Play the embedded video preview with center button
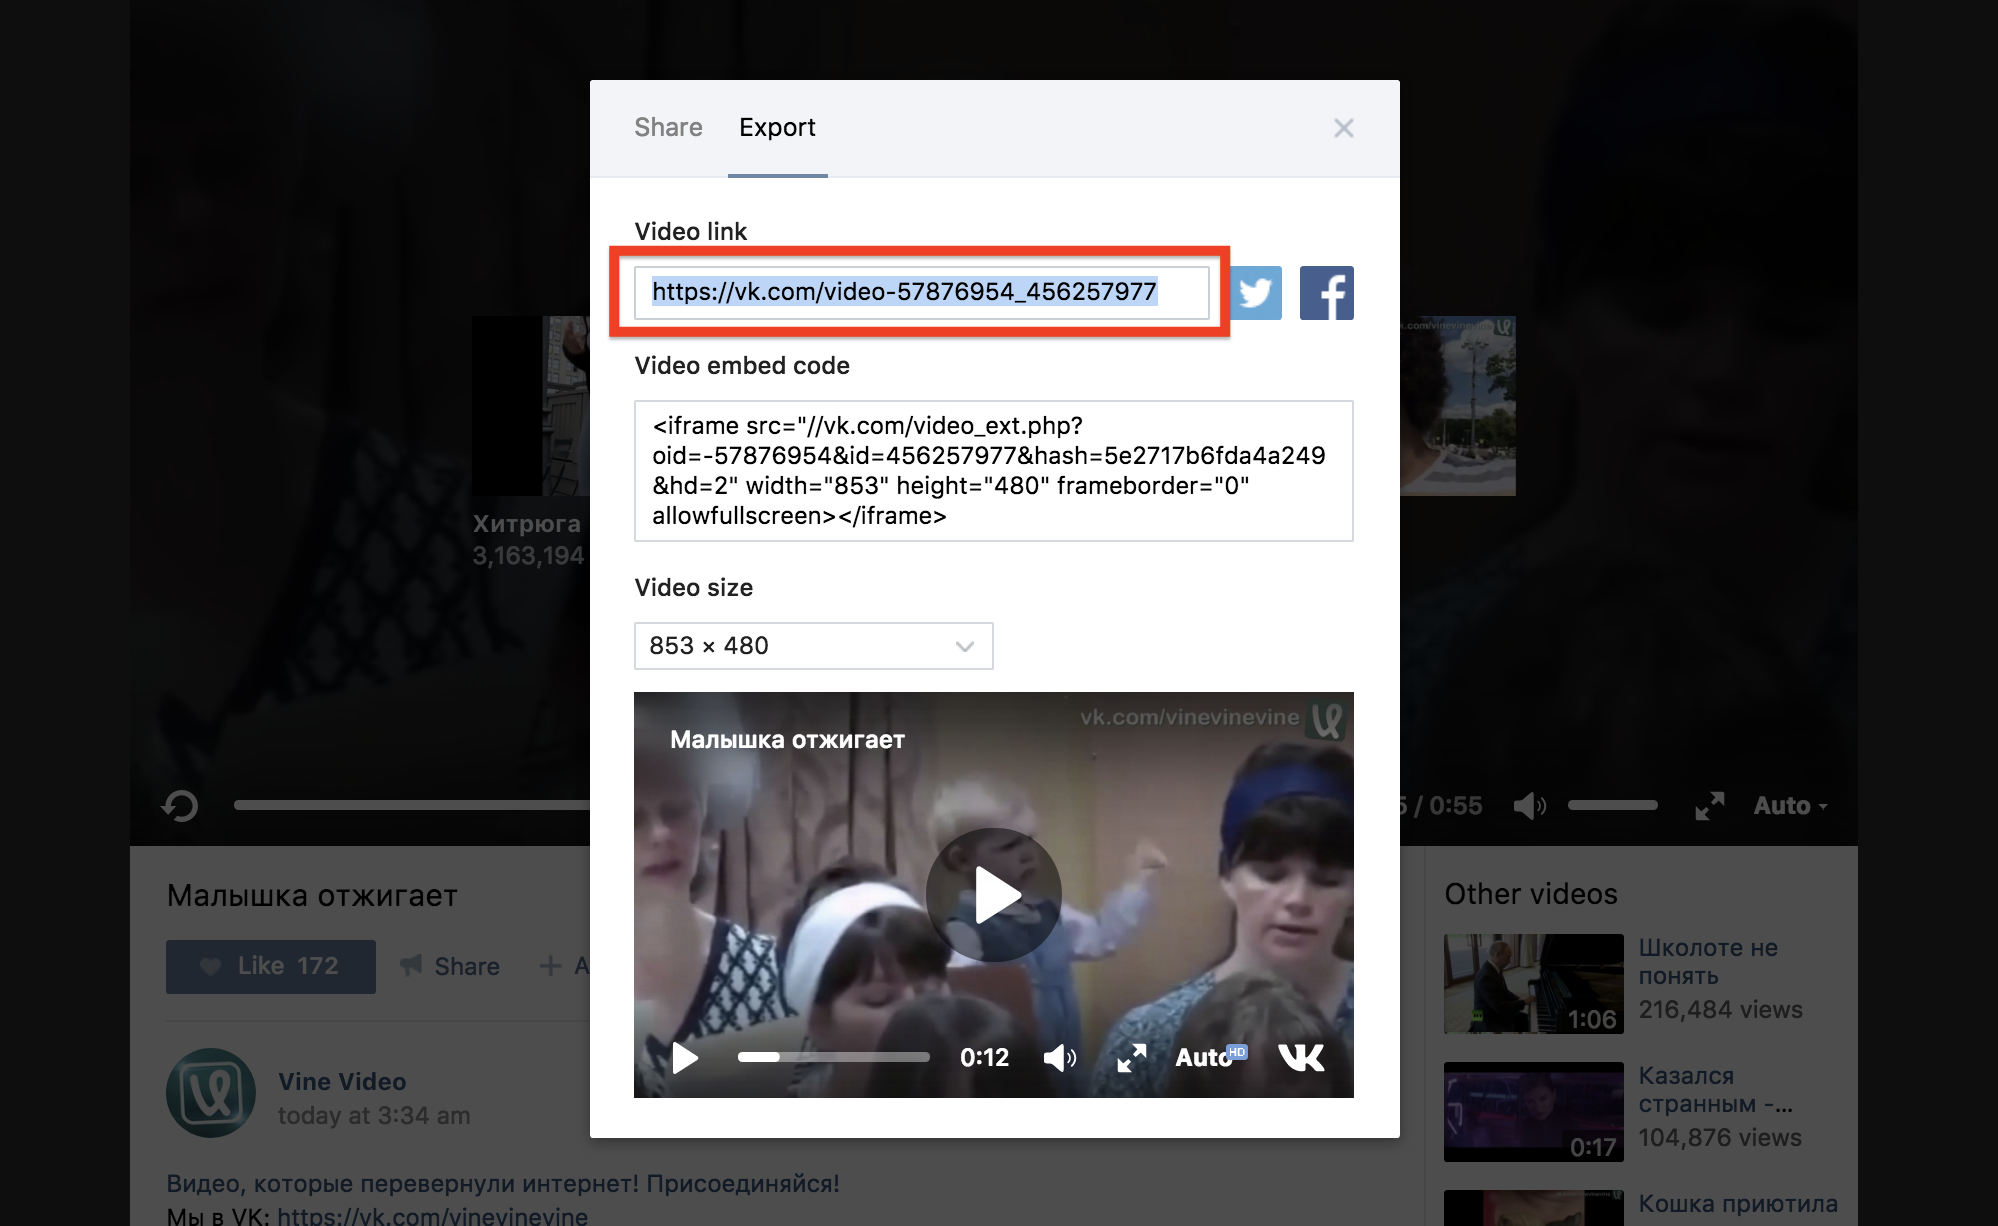This screenshot has width=1998, height=1226. 994,895
